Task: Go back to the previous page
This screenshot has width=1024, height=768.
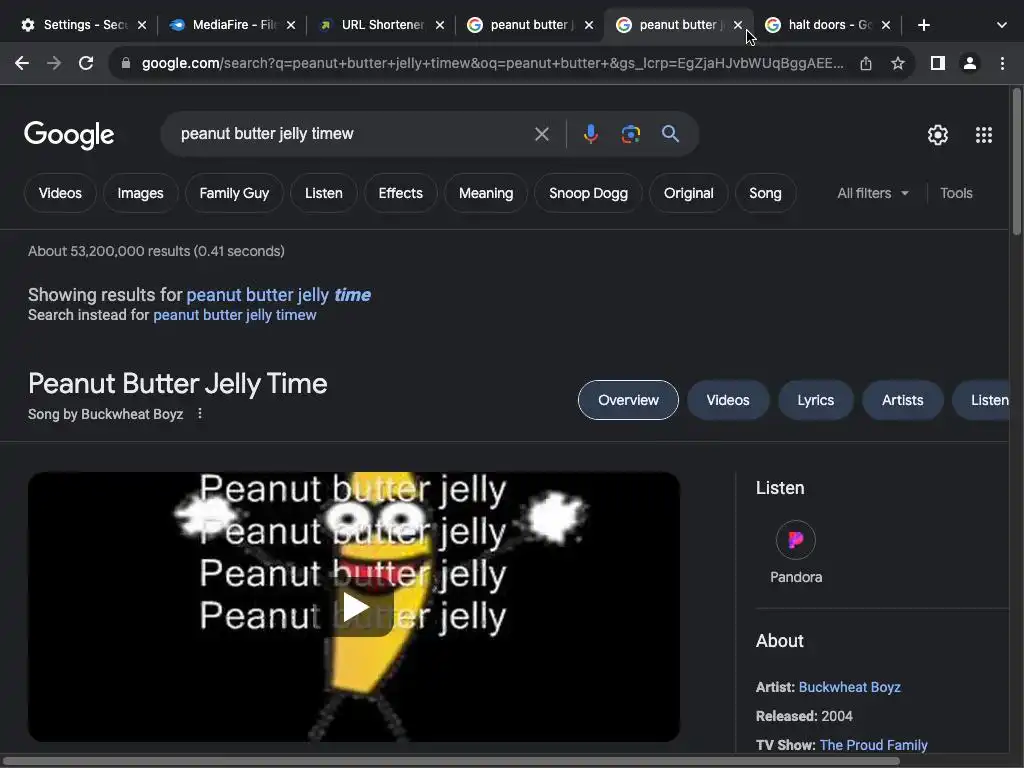Action: [x=22, y=63]
